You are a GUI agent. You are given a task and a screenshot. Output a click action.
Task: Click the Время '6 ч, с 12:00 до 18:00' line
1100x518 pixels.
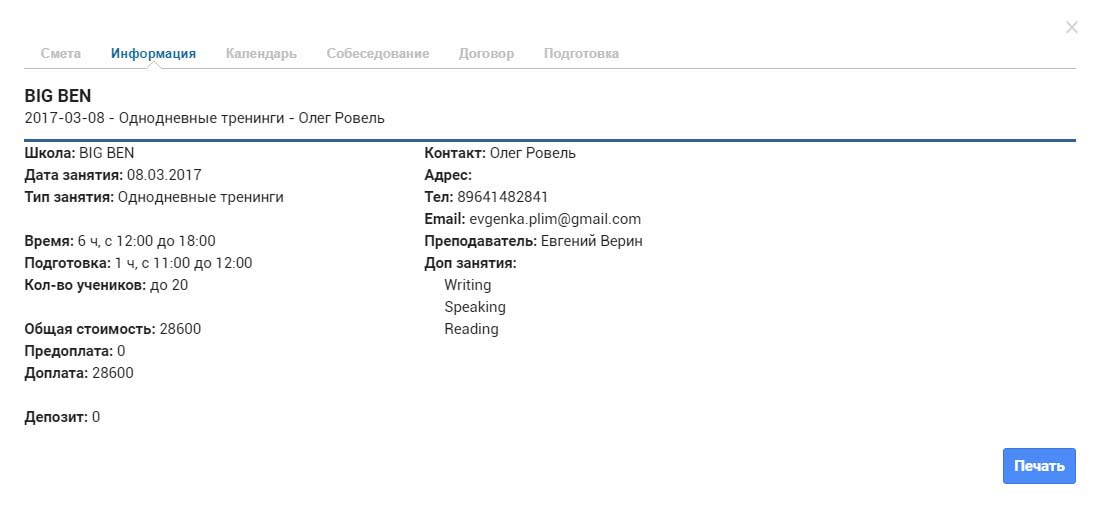tap(120, 241)
